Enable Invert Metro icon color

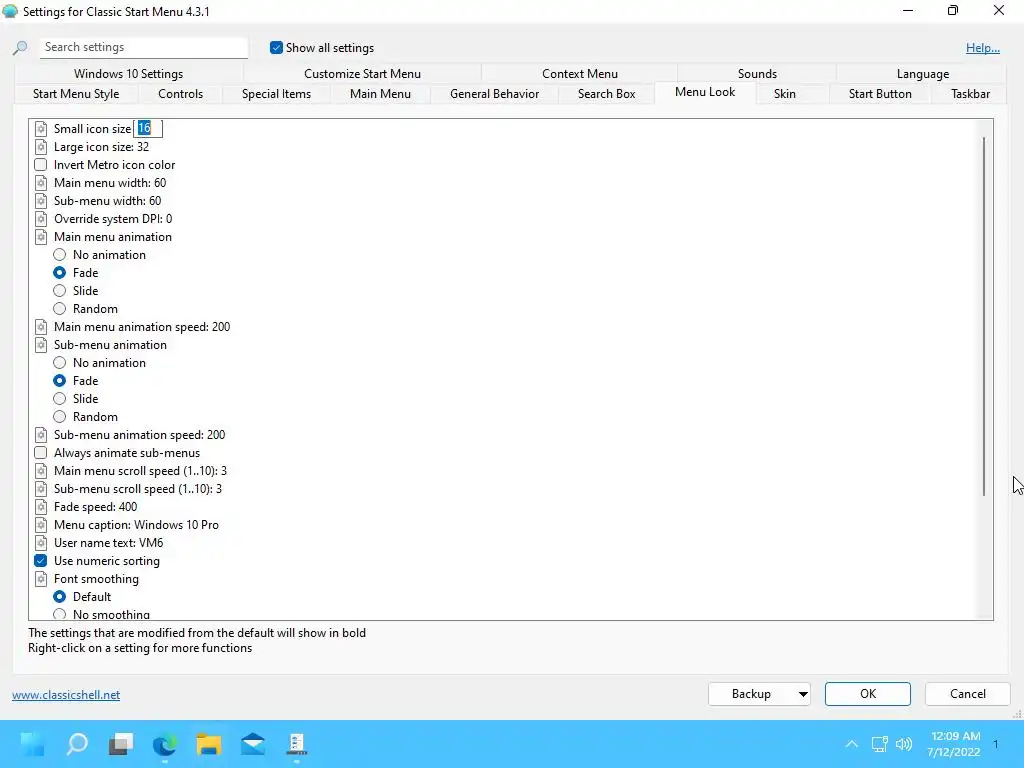pos(40,165)
